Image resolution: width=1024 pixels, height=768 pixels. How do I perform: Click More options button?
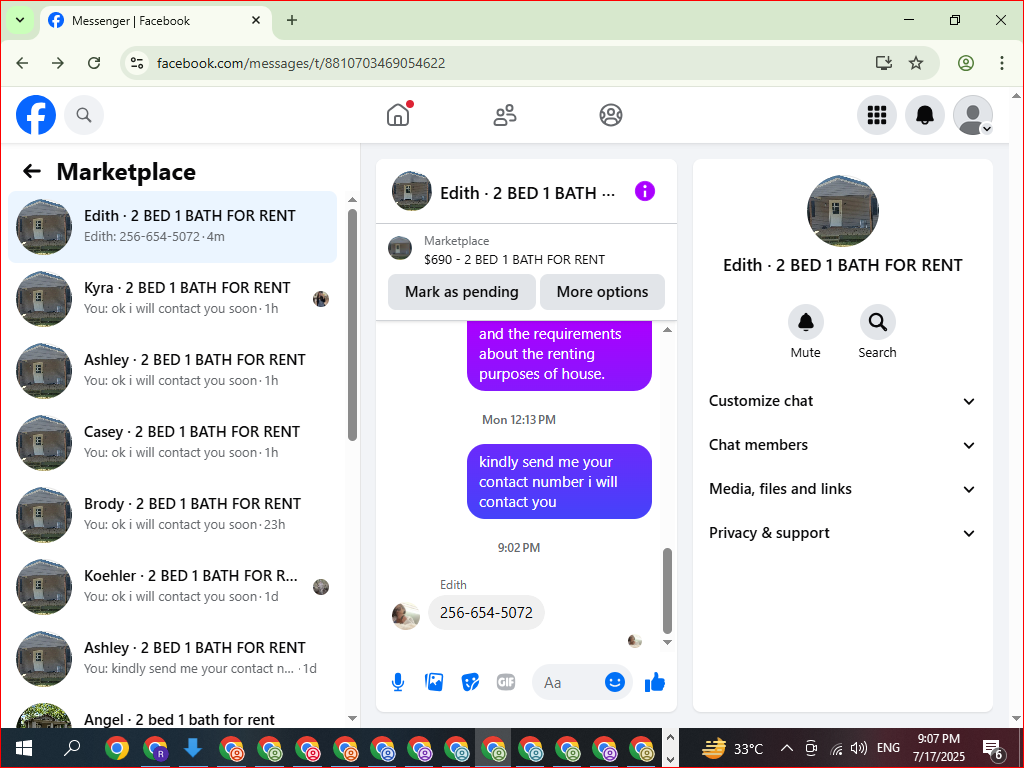coord(602,292)
